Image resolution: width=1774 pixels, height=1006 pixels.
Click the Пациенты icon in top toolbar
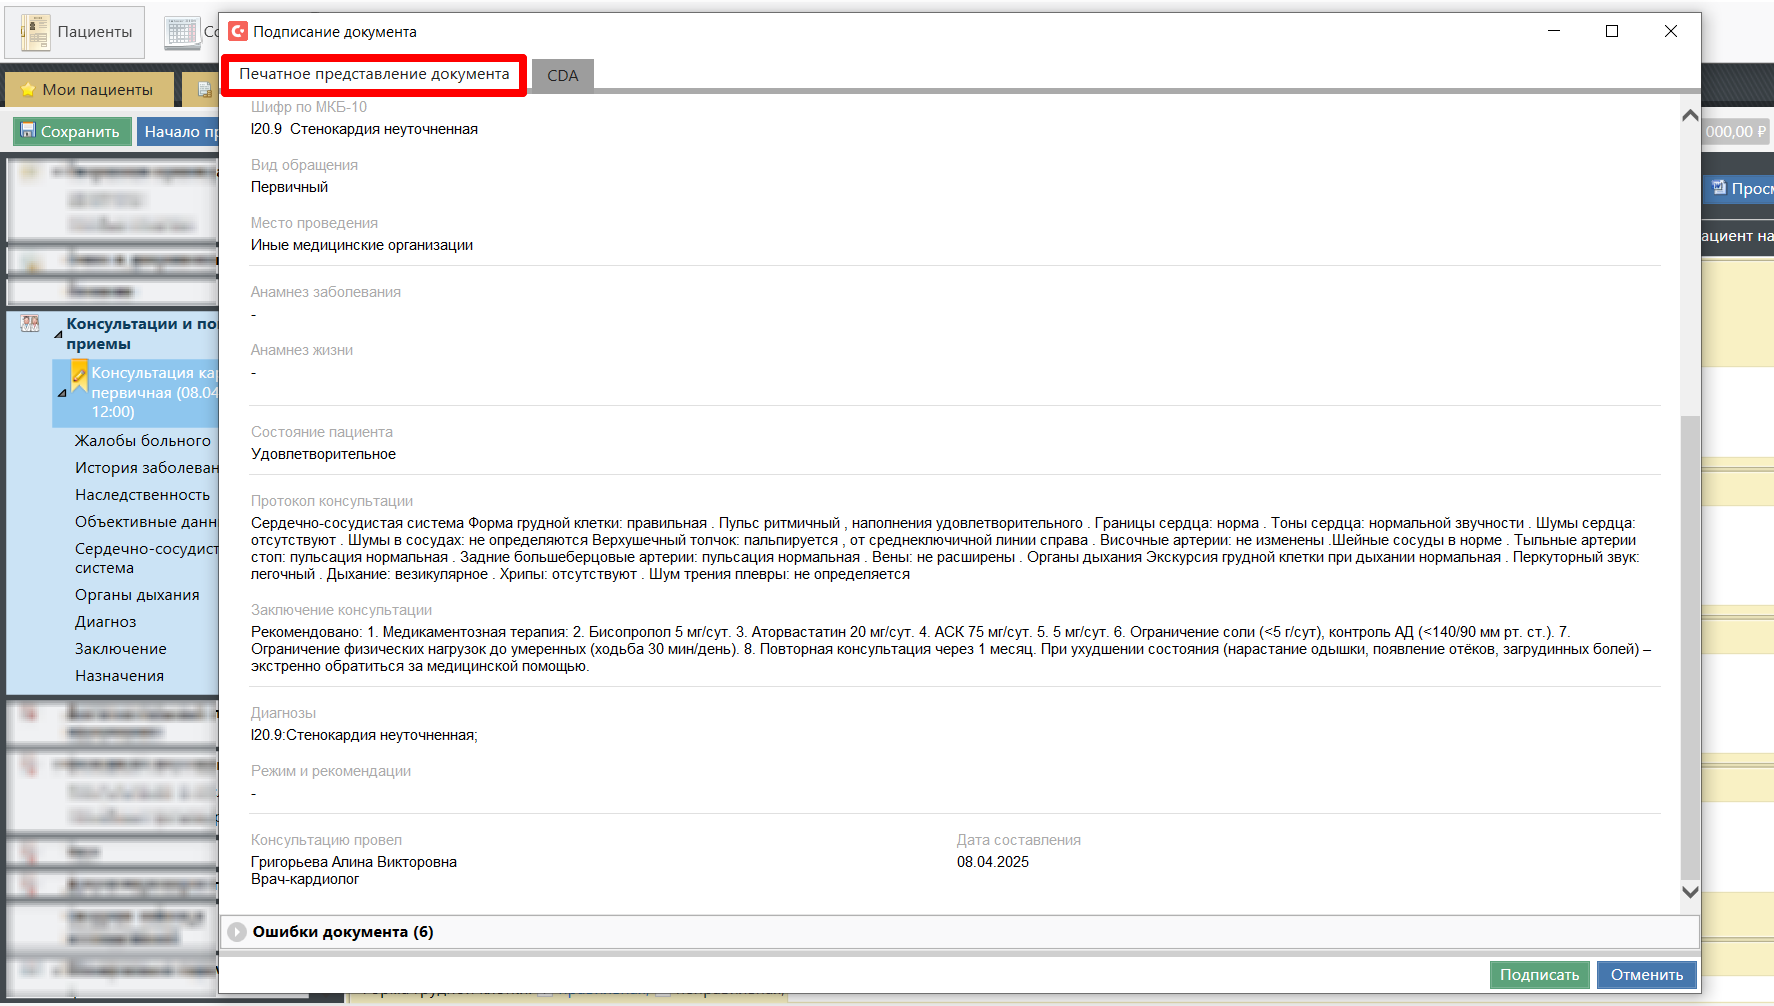click(x=36, y=32)
